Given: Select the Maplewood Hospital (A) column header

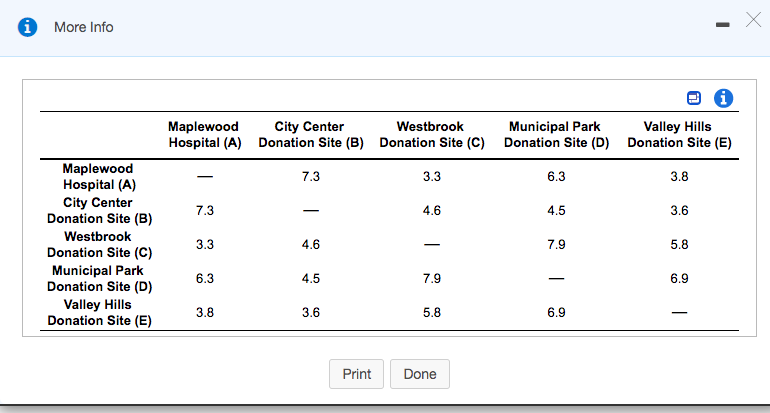Looking at the screenshot, I should point(204,135).
